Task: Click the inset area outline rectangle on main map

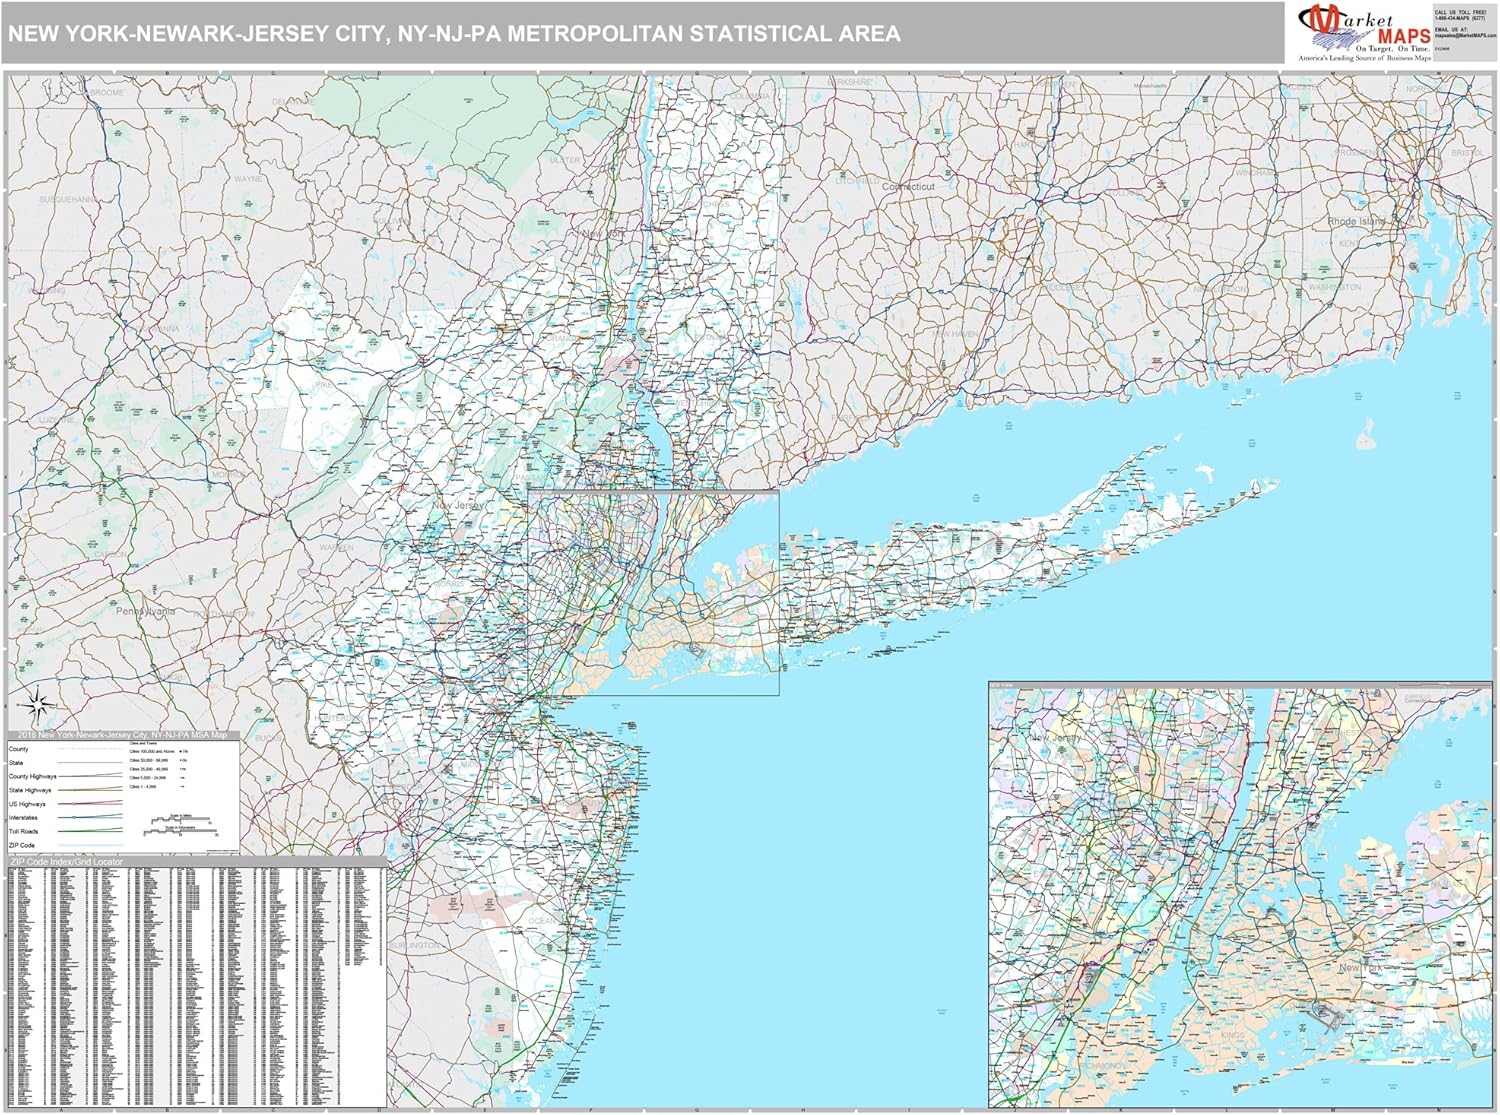Action: pyautogui.click(x=653, y=592)
